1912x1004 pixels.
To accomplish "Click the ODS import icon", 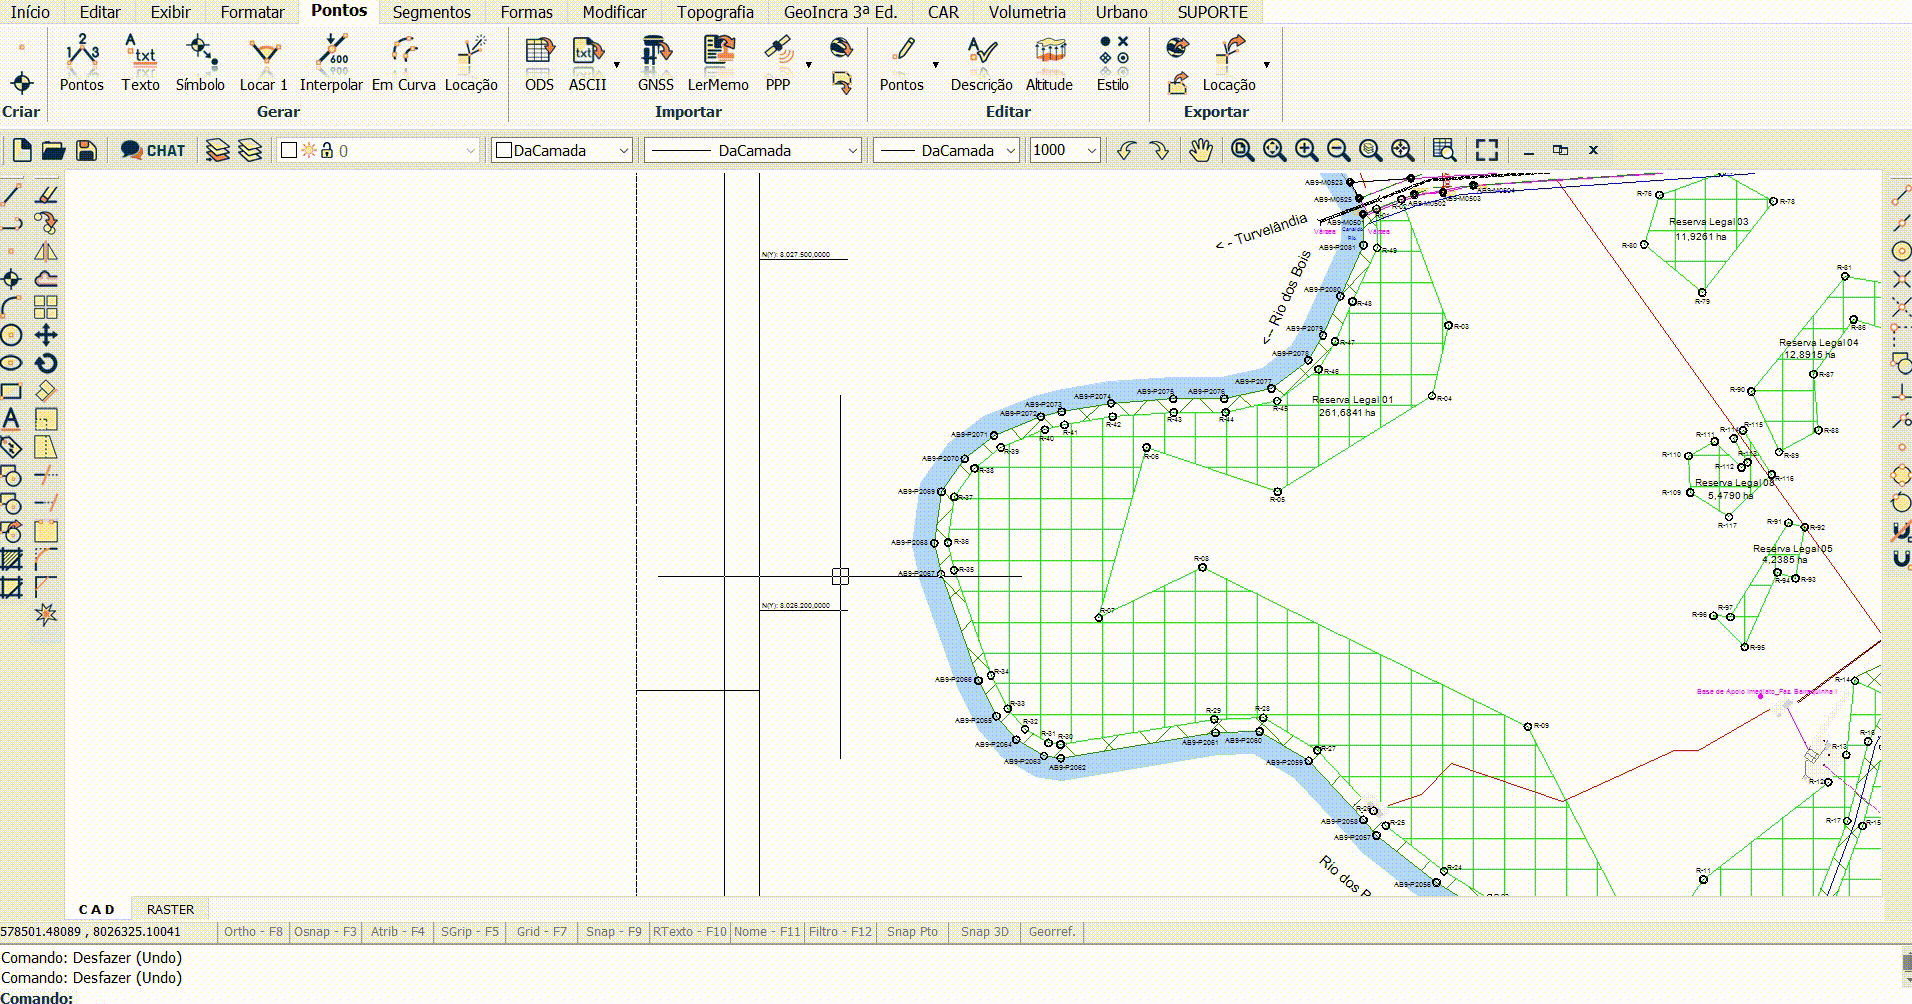I will click(539, 63).
